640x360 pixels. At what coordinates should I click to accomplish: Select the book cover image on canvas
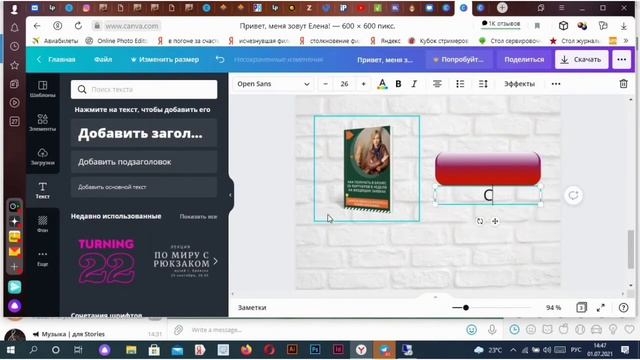click(367, 169)
